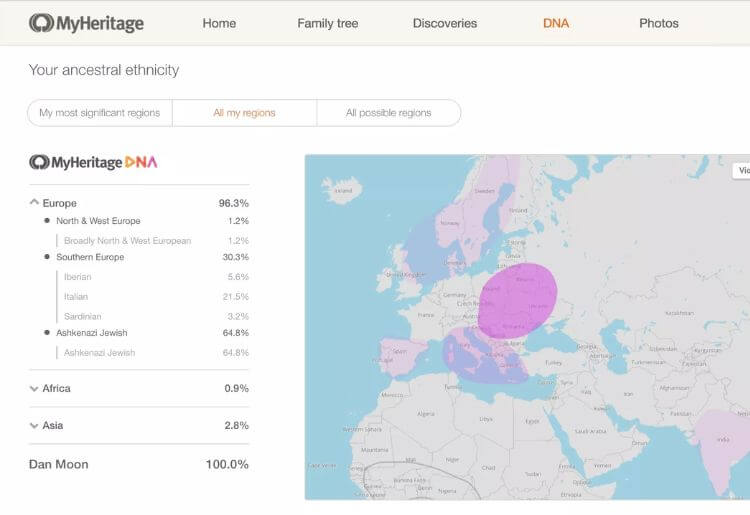The height and width of the screenshot is (515, 750).
Task: Open the Home menu item
Action: click(219, 23)
